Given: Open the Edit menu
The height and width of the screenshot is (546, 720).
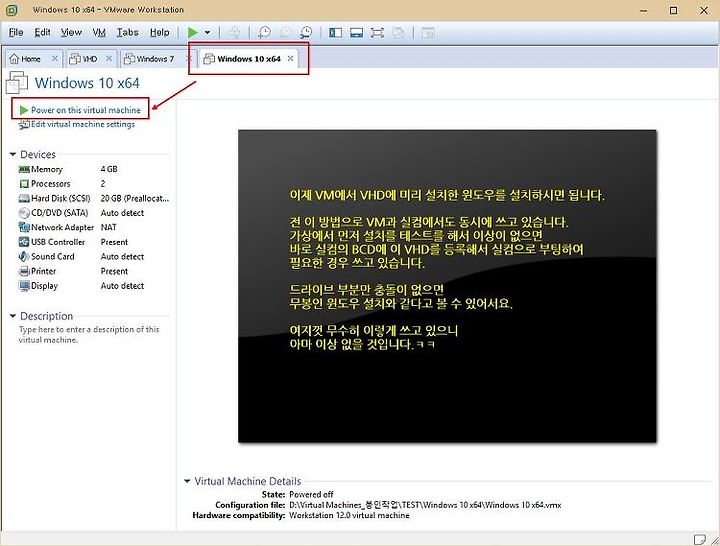Looking at the screenshot, I should coord(42,32).
